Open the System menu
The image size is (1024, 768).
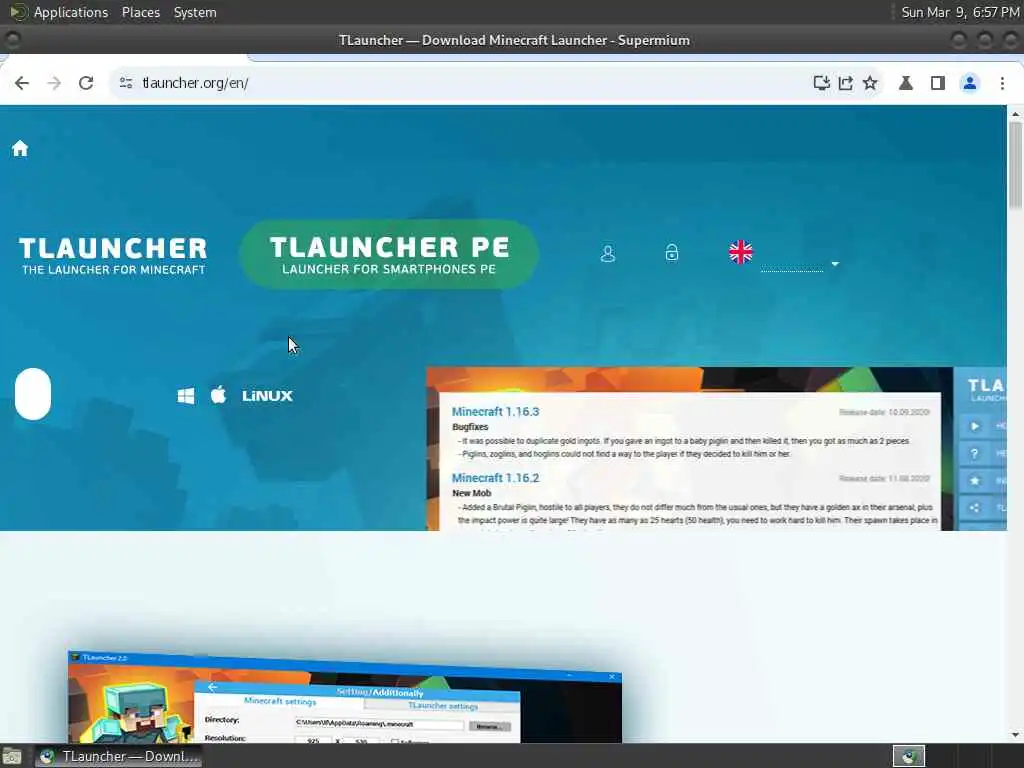[195, 12]
